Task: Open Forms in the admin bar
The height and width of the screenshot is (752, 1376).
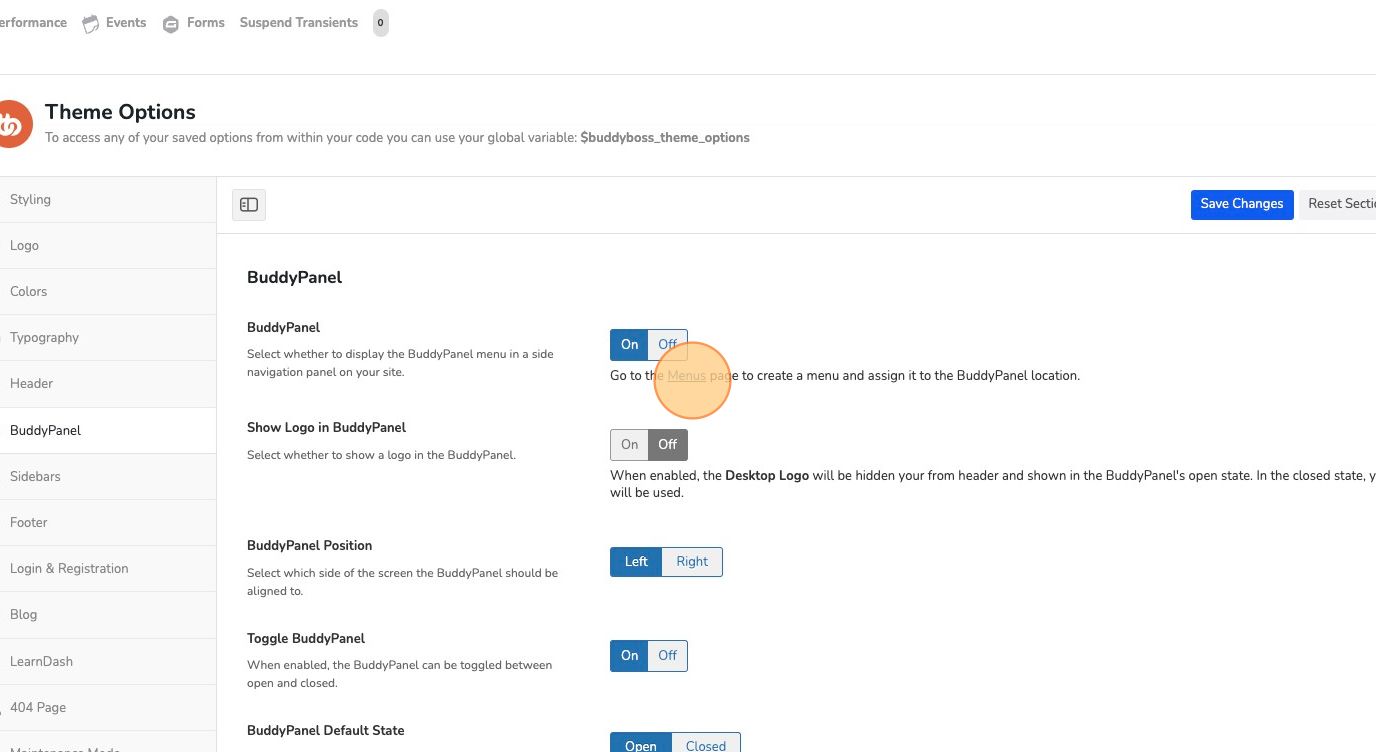Action: click(x=206, y=23)
